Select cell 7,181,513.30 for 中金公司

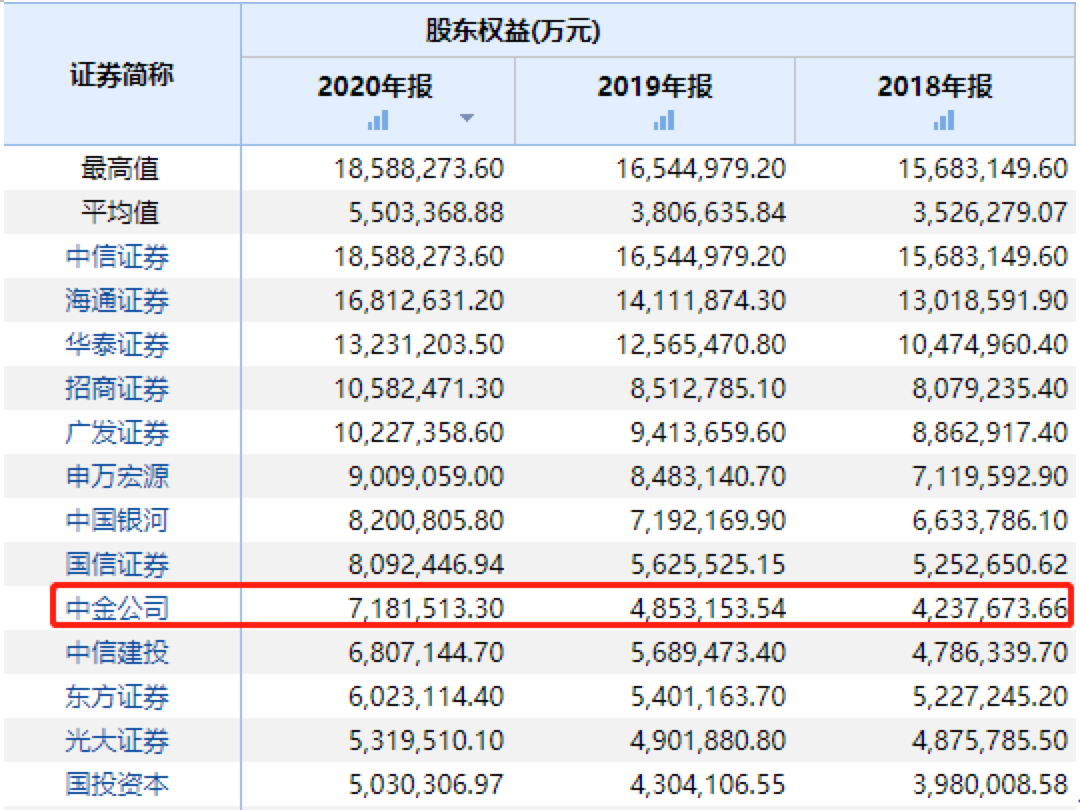click(x=426, y=609)
